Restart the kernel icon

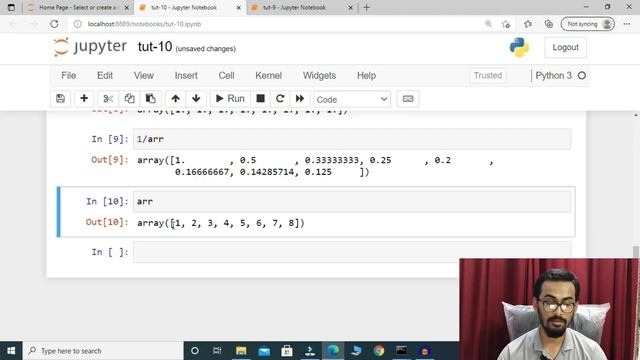(280, 99)
